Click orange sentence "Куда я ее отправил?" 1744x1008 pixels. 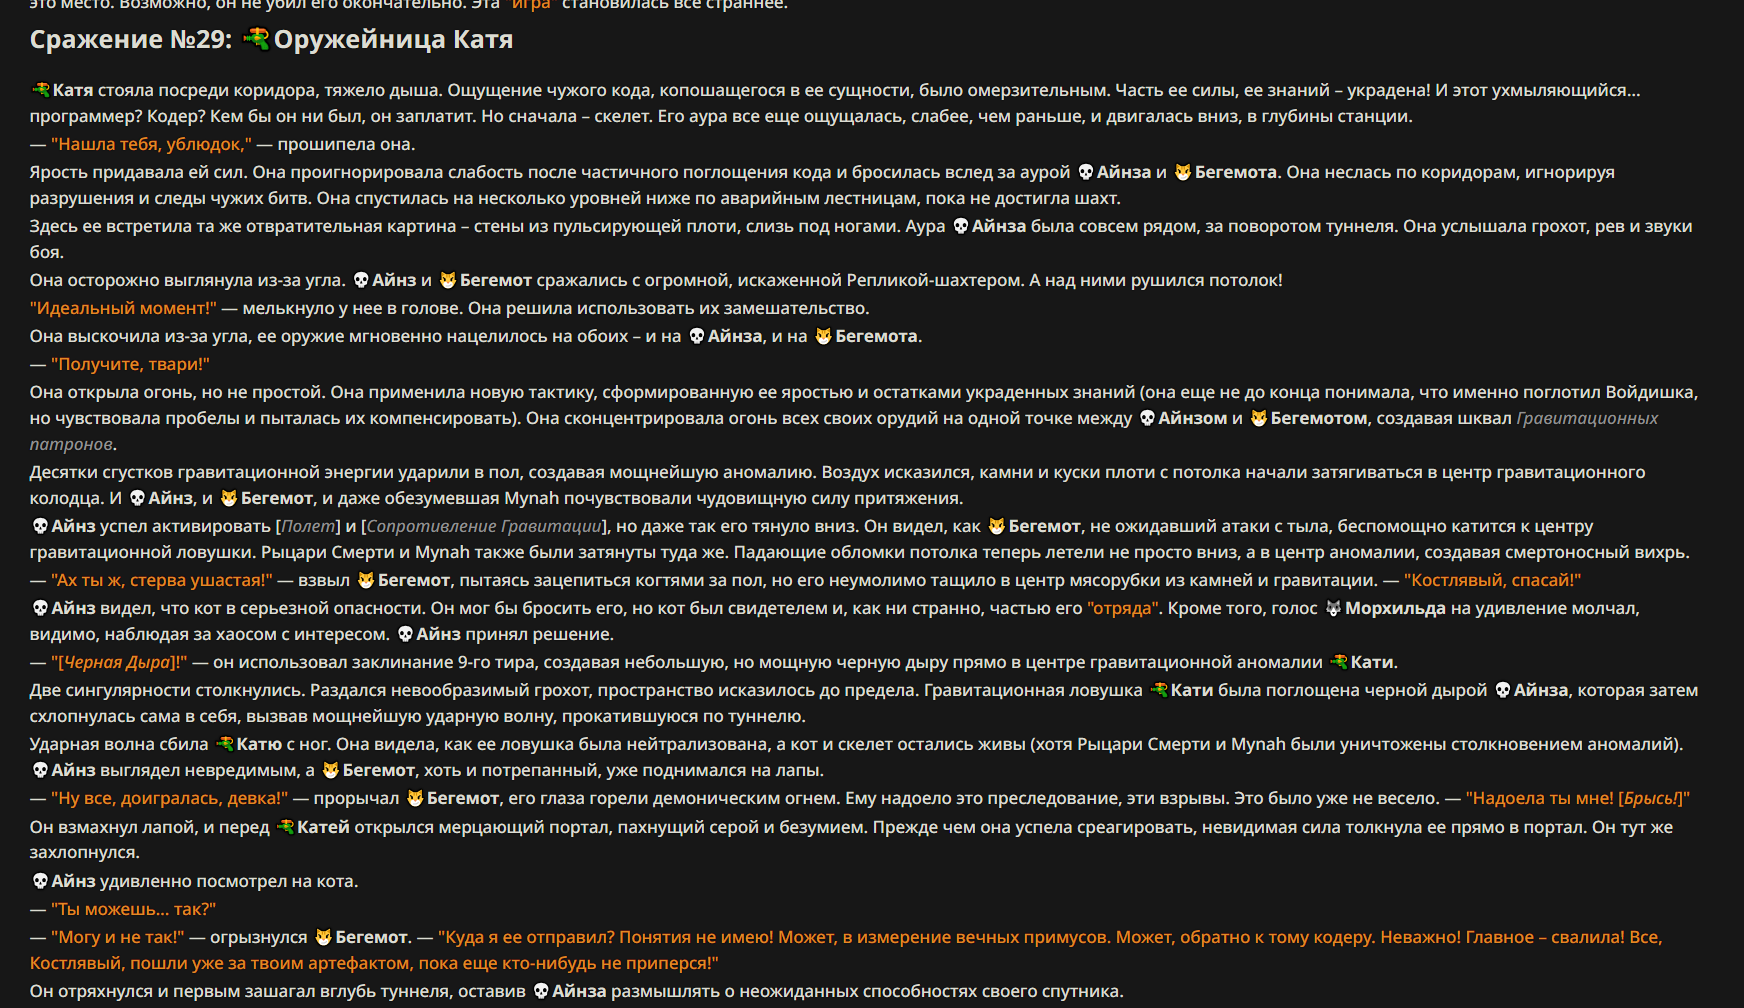[x=526, y=937]
